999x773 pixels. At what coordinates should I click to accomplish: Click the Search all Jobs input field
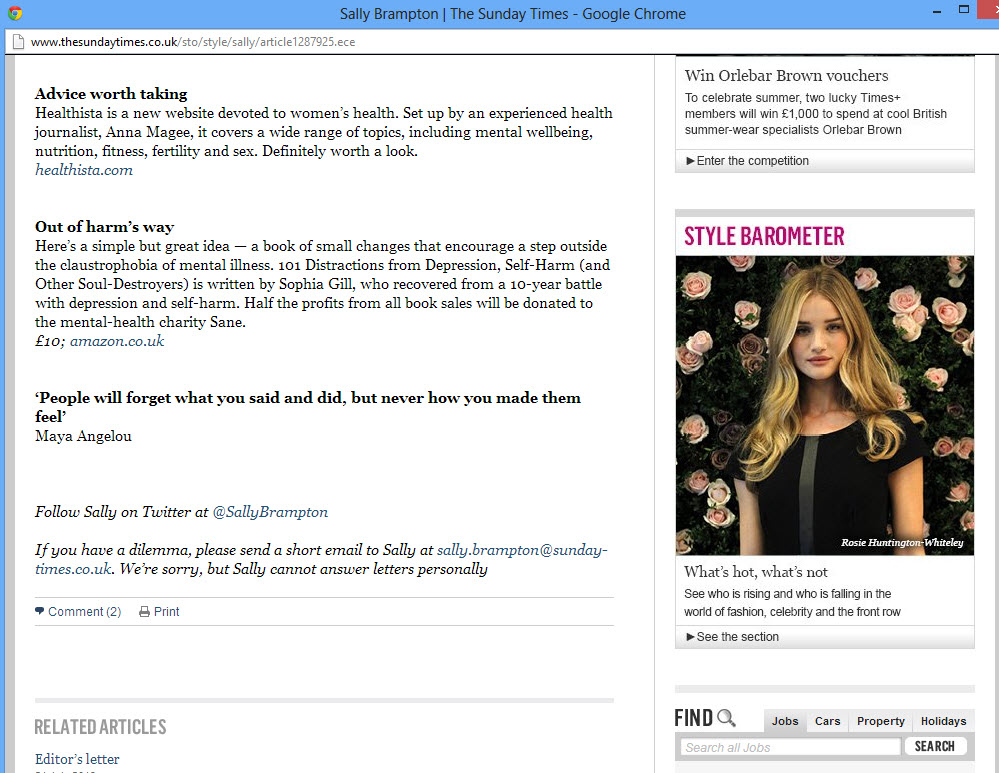click(x=791, y=747)
